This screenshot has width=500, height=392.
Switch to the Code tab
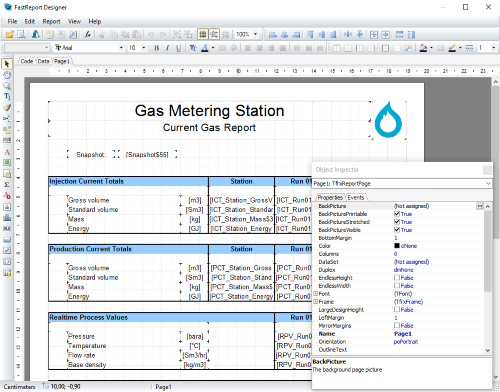point(27,61)
